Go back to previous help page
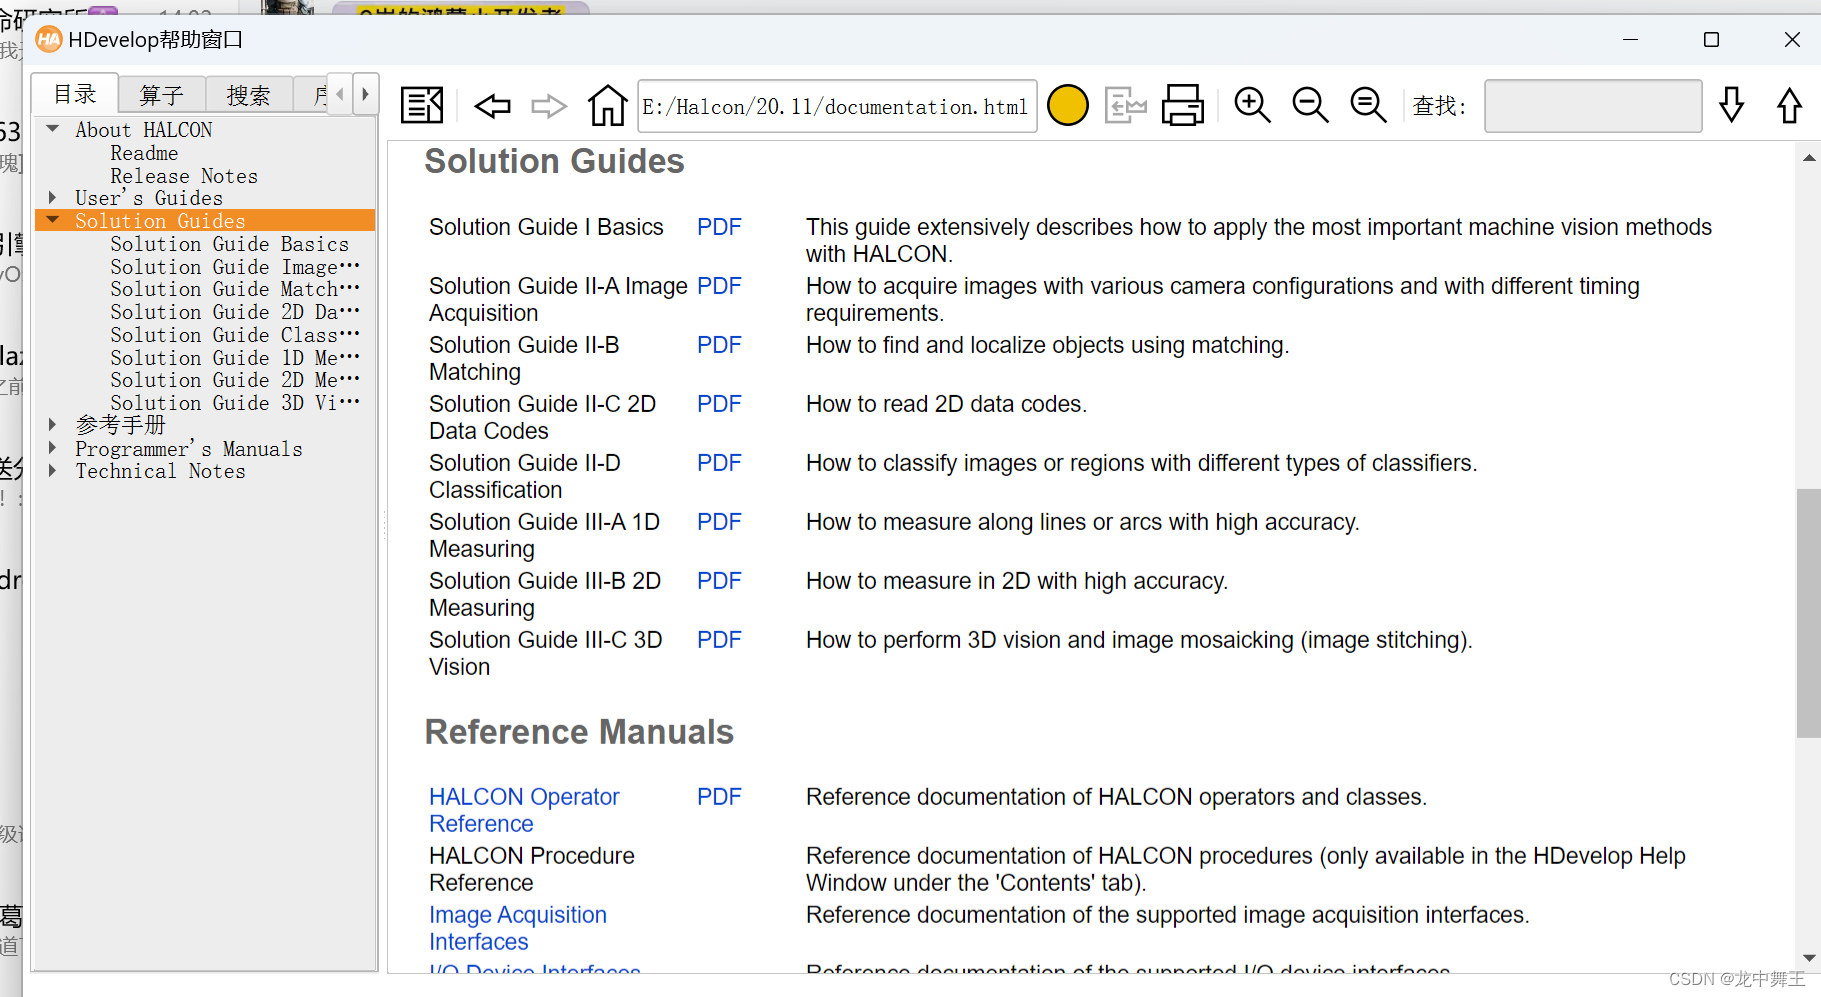1821x997 pixels. click(x=492, y=105)
